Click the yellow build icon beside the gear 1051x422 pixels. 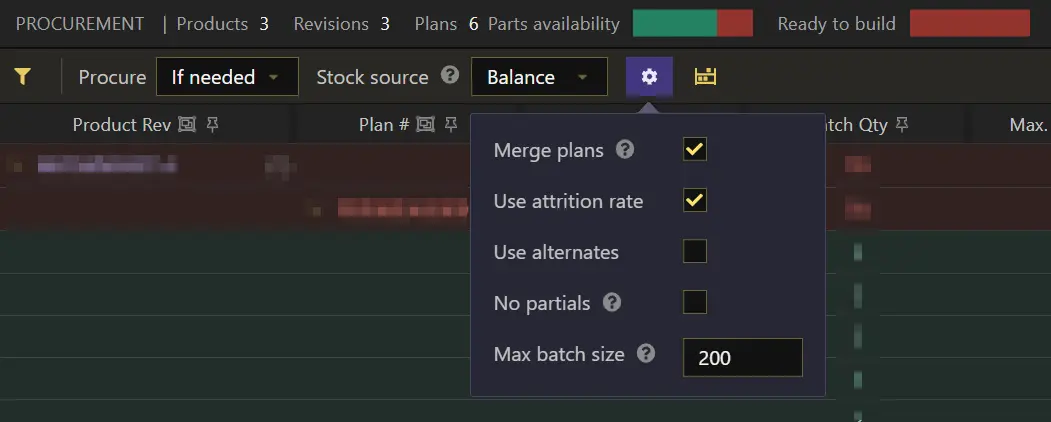[x=706, y=76]
